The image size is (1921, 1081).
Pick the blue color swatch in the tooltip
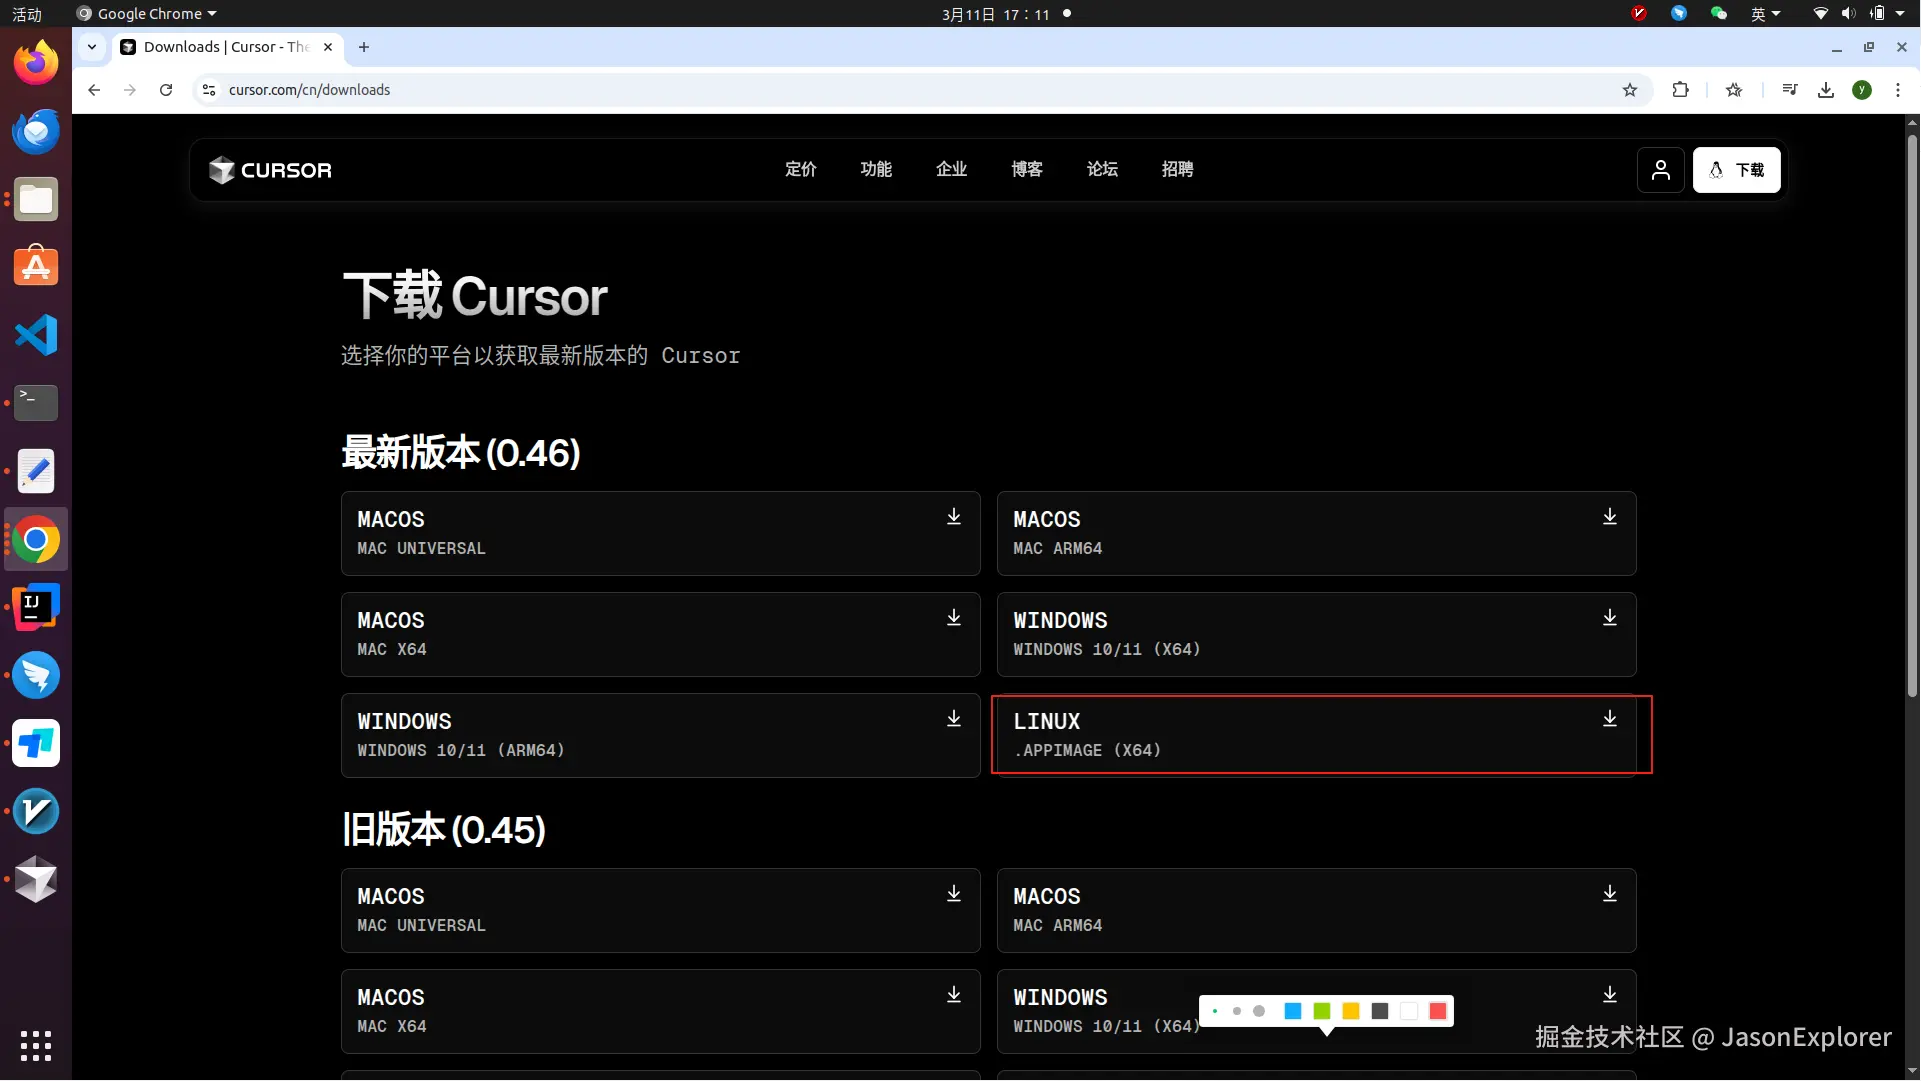pos(1293,1012)
